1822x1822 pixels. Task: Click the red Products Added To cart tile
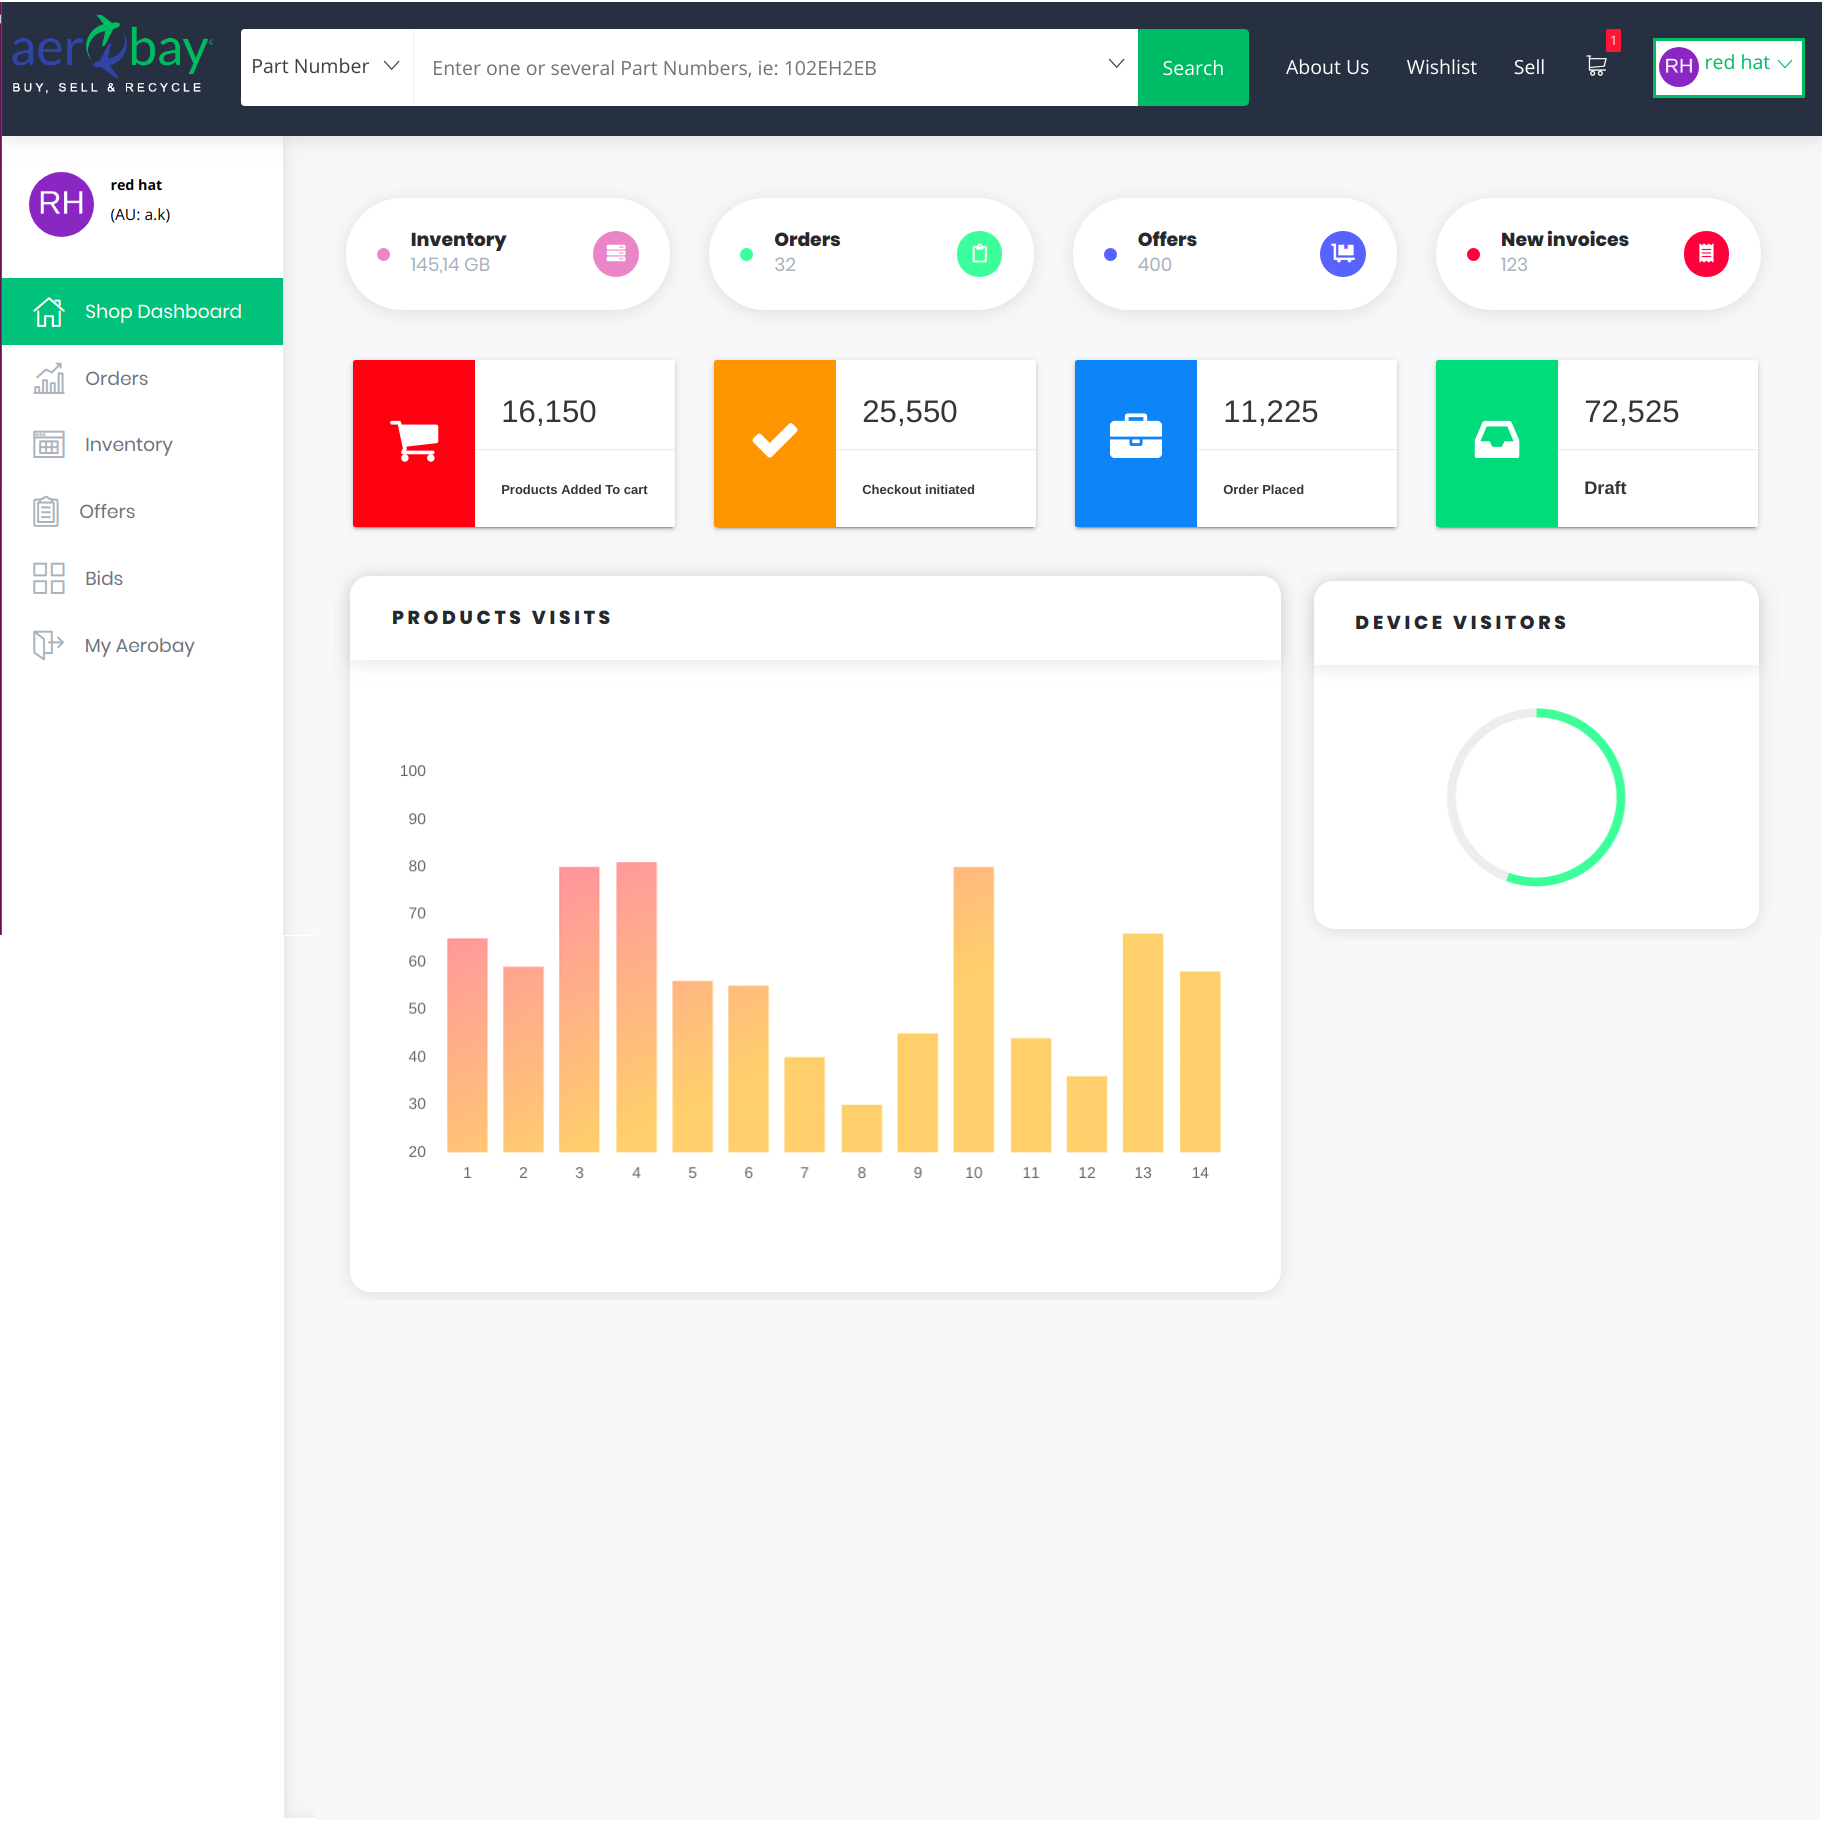414,443
